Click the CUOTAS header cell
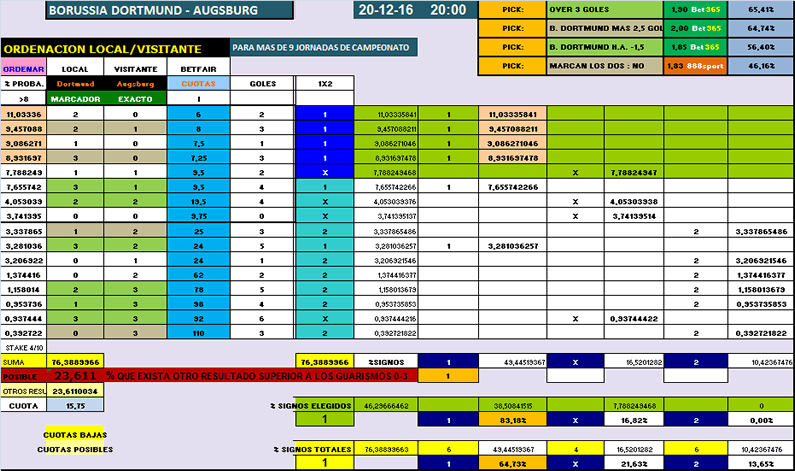 [x=198, y=84]
